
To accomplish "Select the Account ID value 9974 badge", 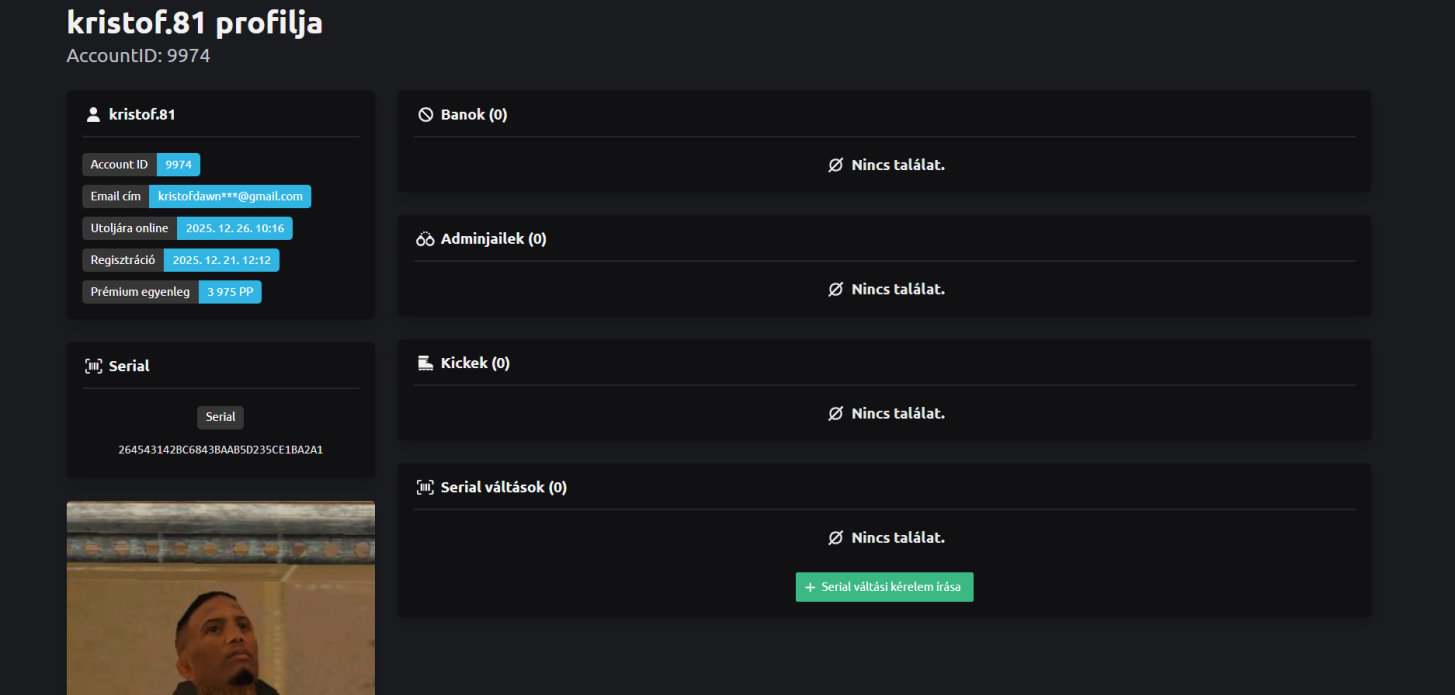I will coord(178,164).
